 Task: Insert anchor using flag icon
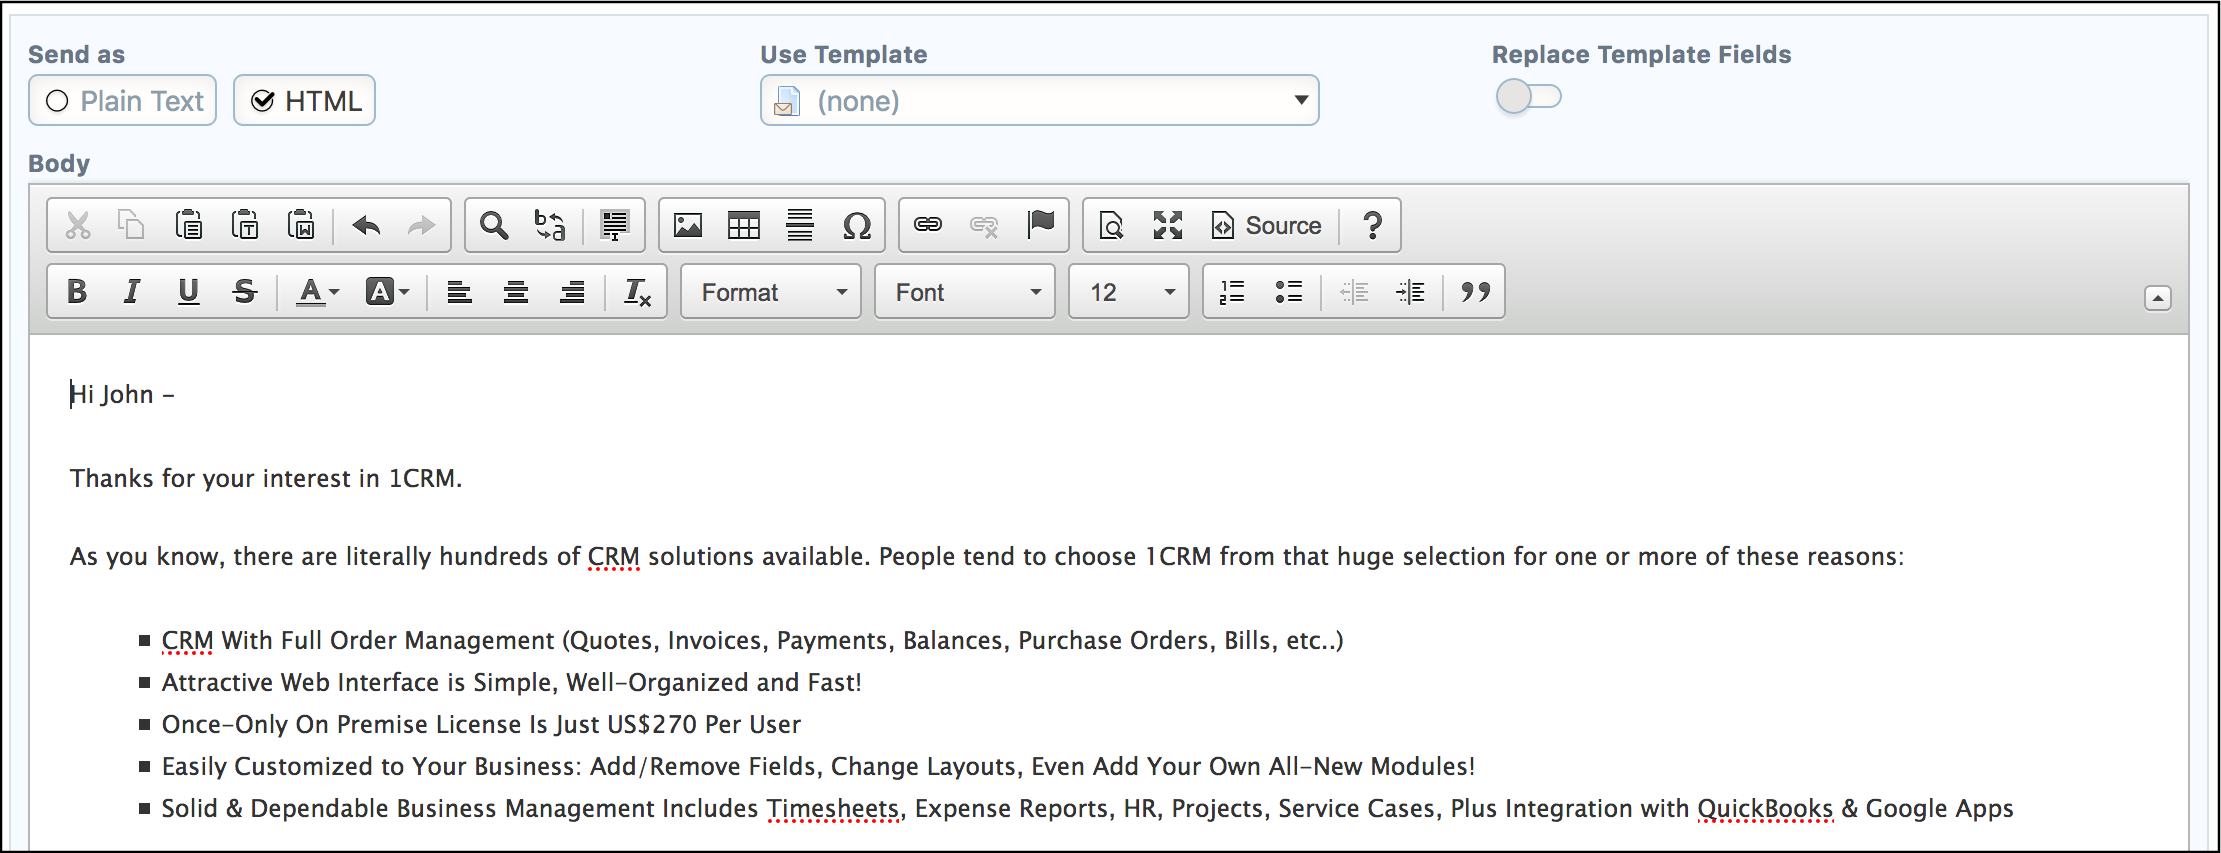click(x=1041, y=224)
